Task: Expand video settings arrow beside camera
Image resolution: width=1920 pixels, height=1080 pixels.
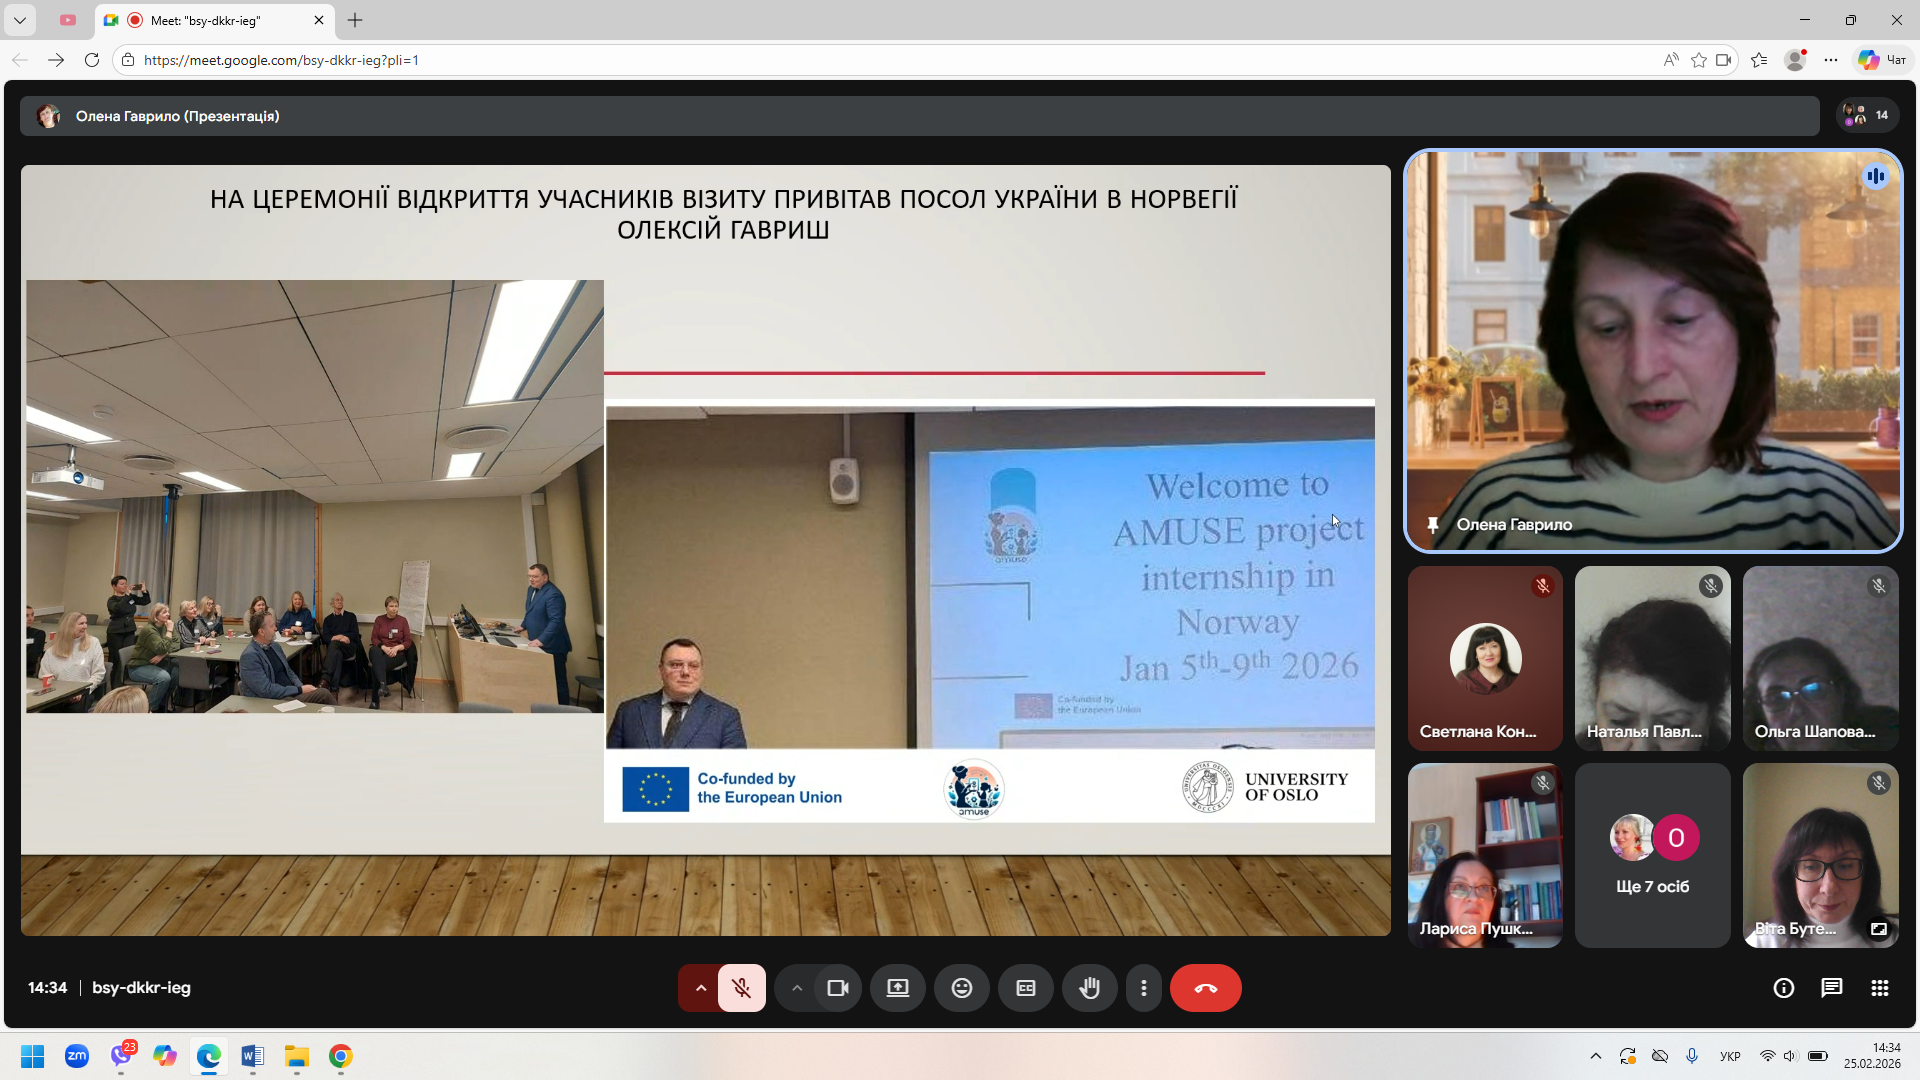Action: (x=797, y=988)
